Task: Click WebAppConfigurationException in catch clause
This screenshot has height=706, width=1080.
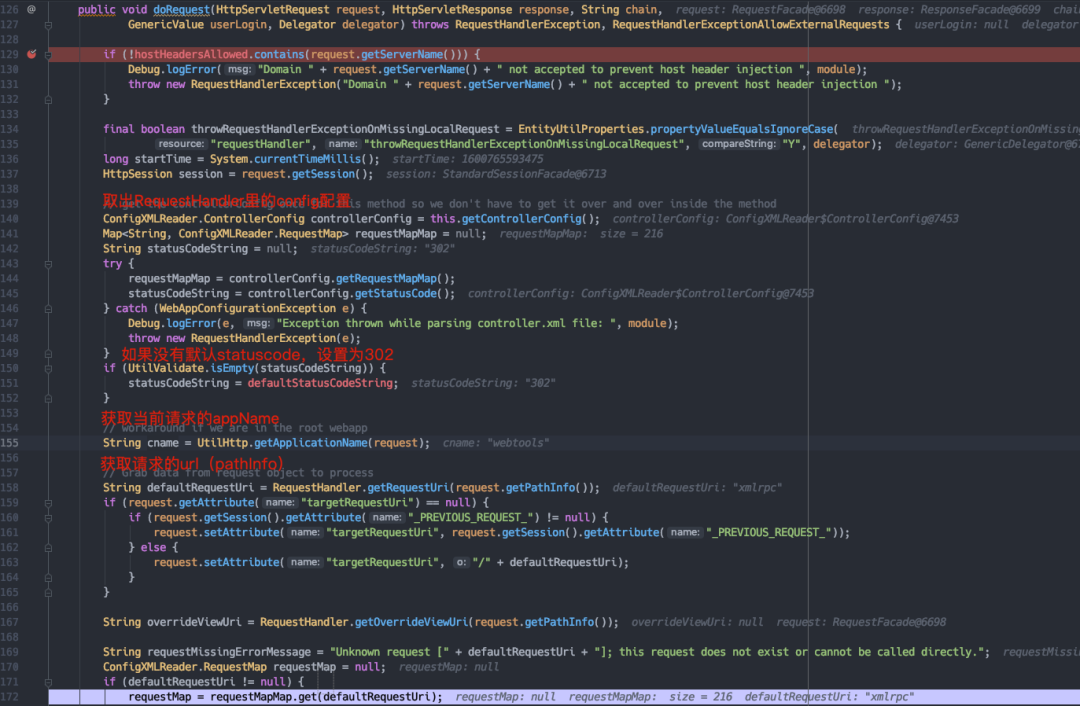Action: pyautogui.click(x=247, y=309)
